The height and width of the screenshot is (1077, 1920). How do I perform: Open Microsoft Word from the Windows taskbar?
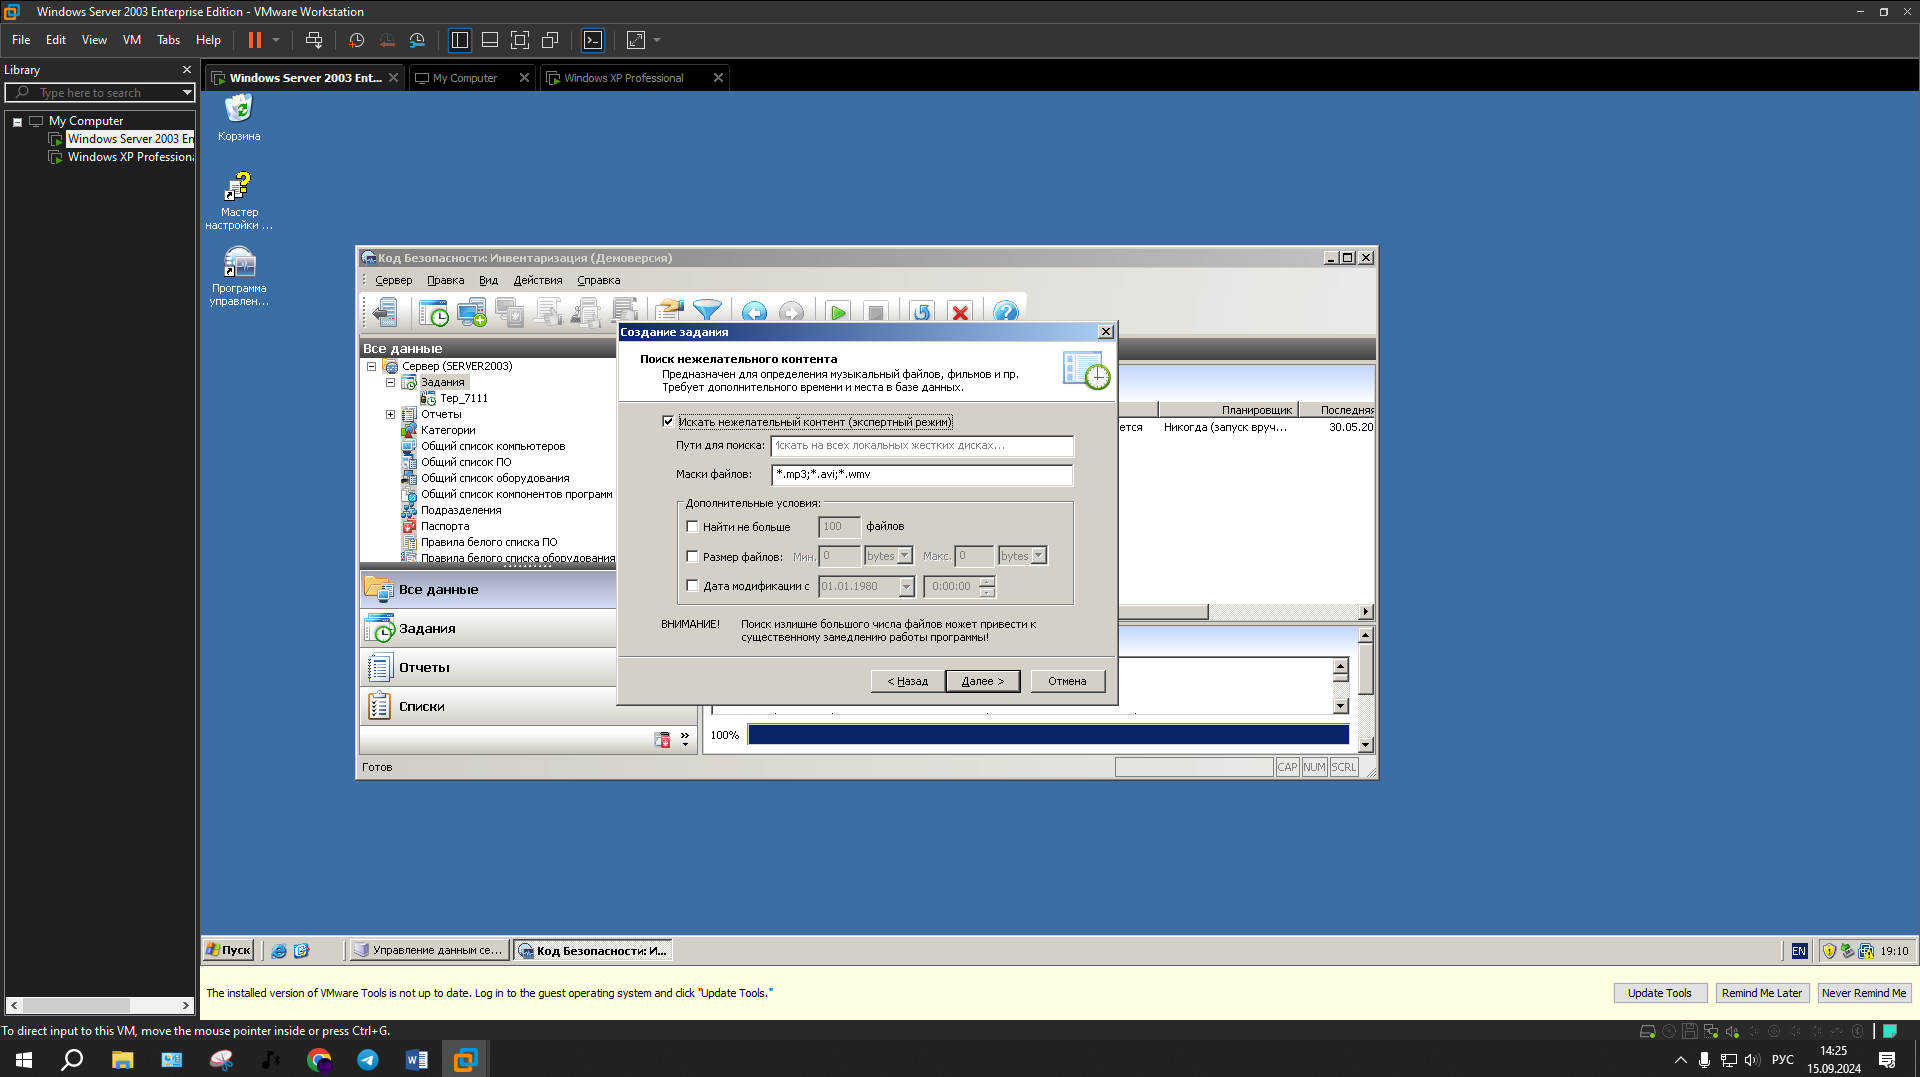click(x=417, y=1060)
